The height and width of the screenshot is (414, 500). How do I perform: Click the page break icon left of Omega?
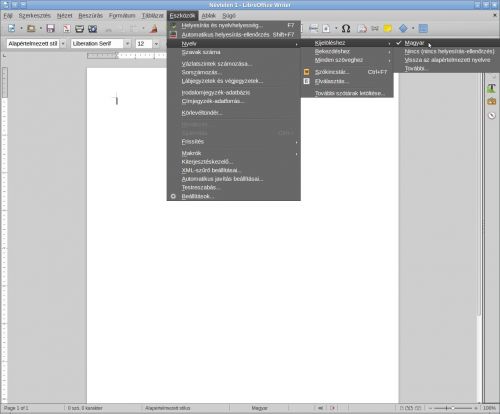point(313,29)
